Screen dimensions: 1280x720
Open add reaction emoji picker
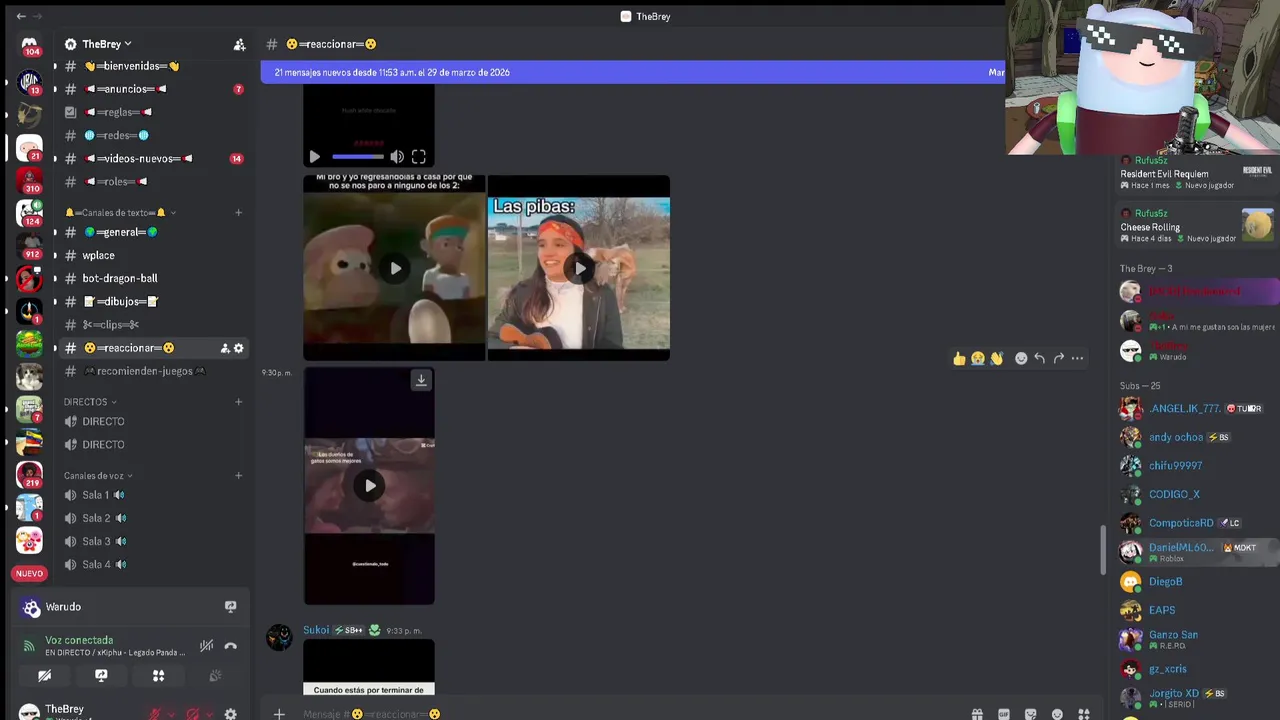tap(1021, 358)
